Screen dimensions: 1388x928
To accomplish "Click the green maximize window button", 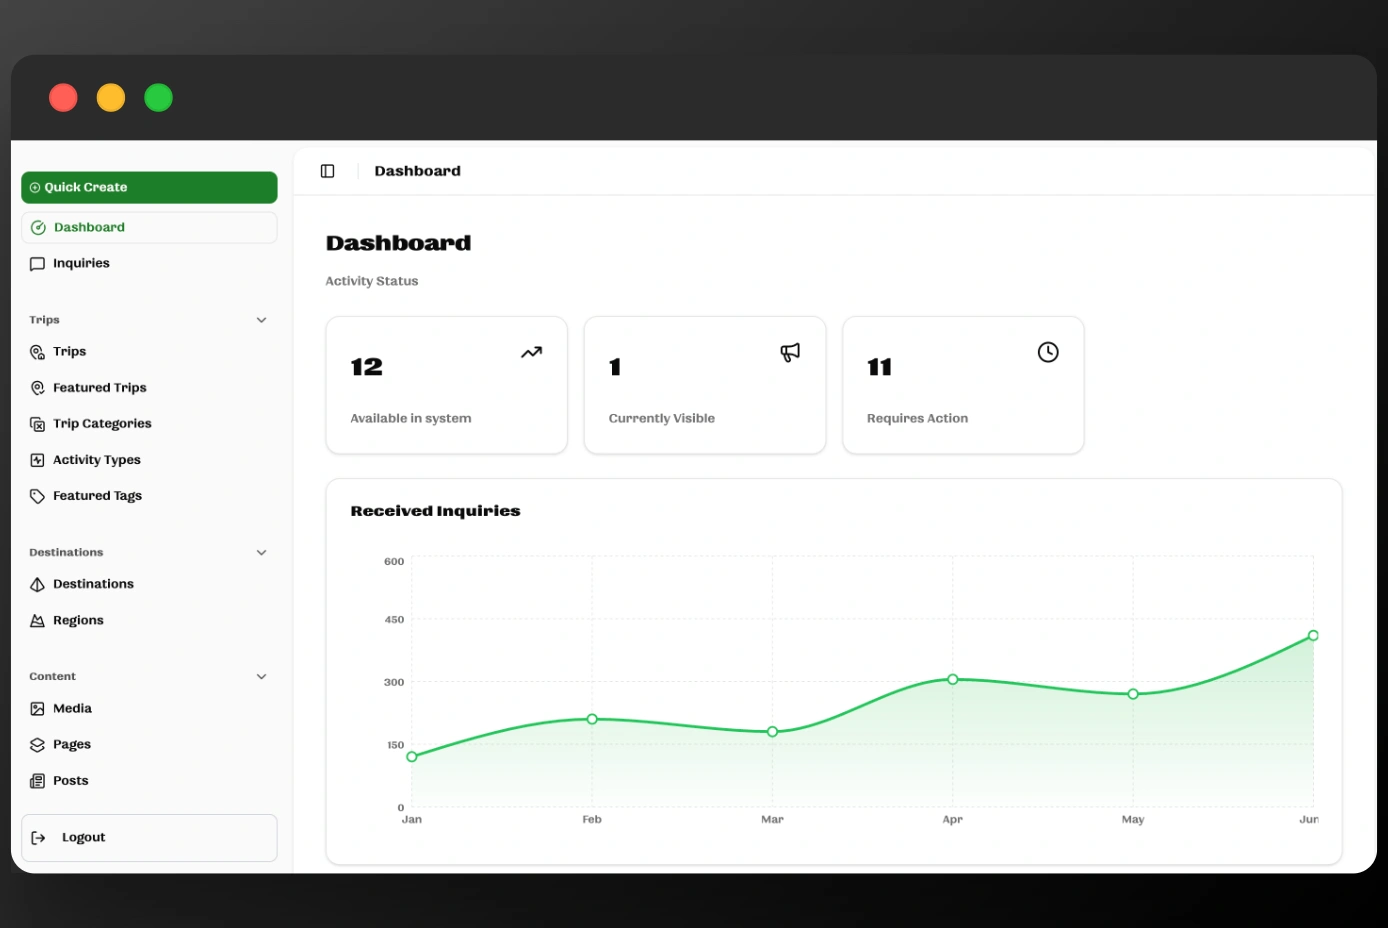I will [x=158, y=97].
